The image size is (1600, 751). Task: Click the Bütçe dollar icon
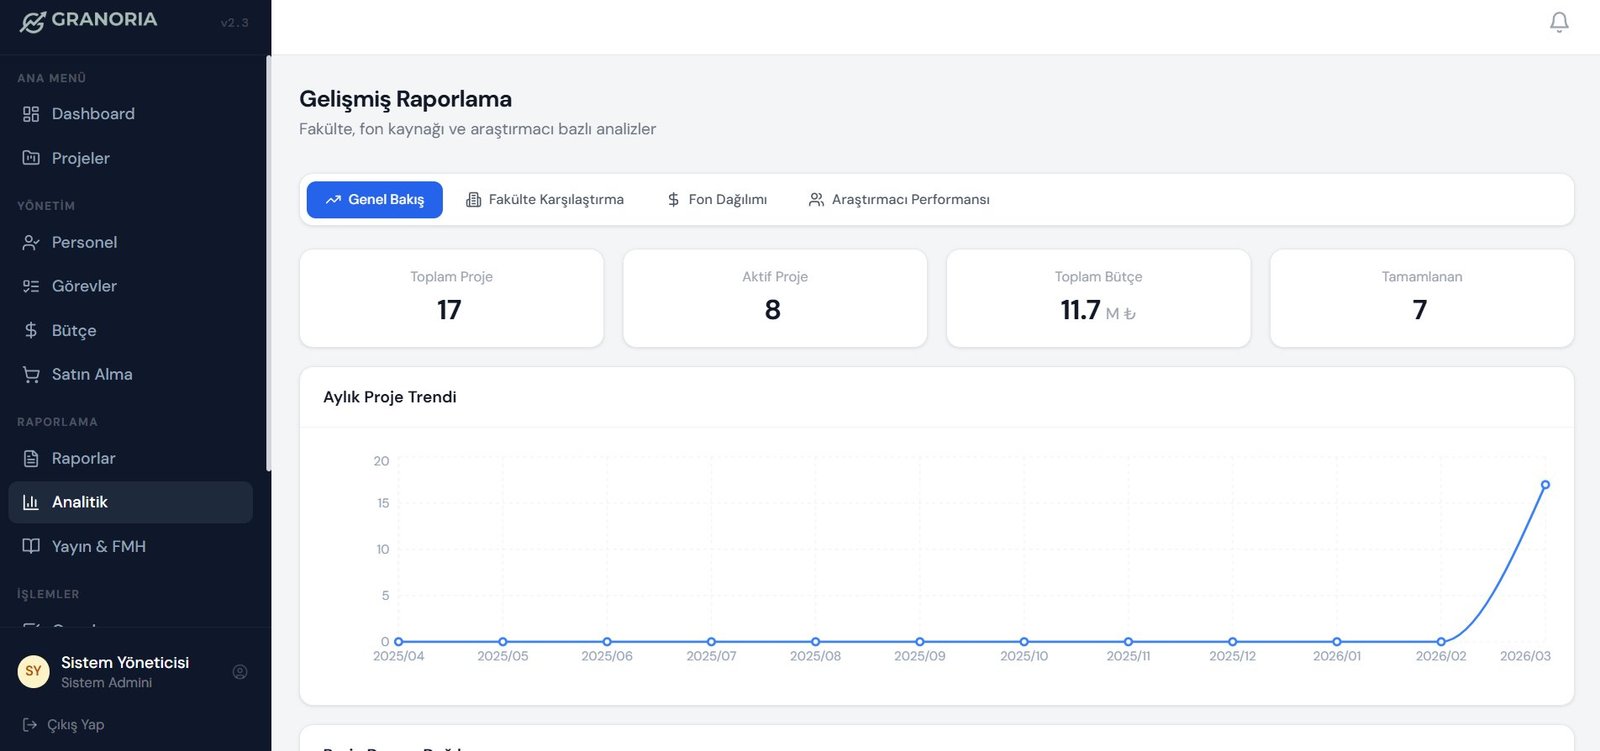click(x=31, y=330)
